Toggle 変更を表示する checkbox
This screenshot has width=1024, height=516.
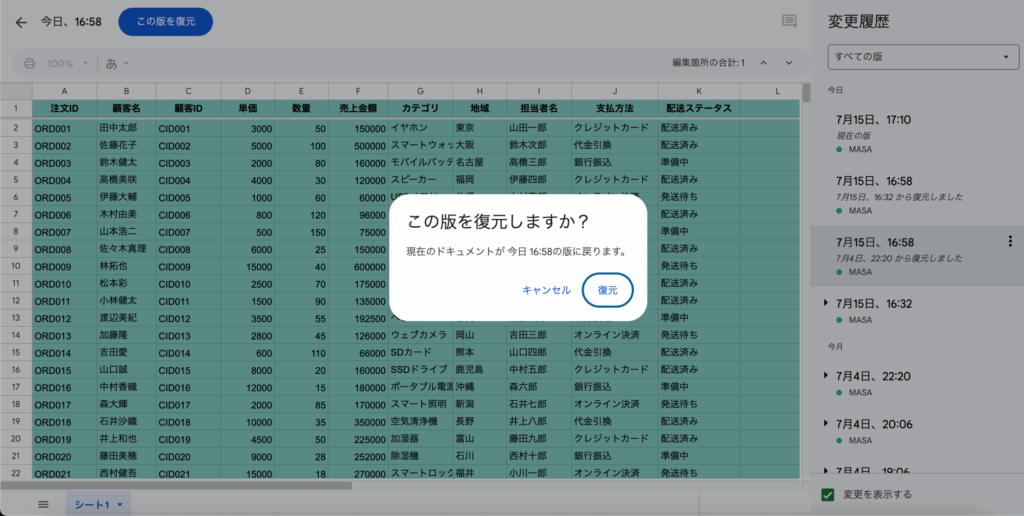click(827, 494)
